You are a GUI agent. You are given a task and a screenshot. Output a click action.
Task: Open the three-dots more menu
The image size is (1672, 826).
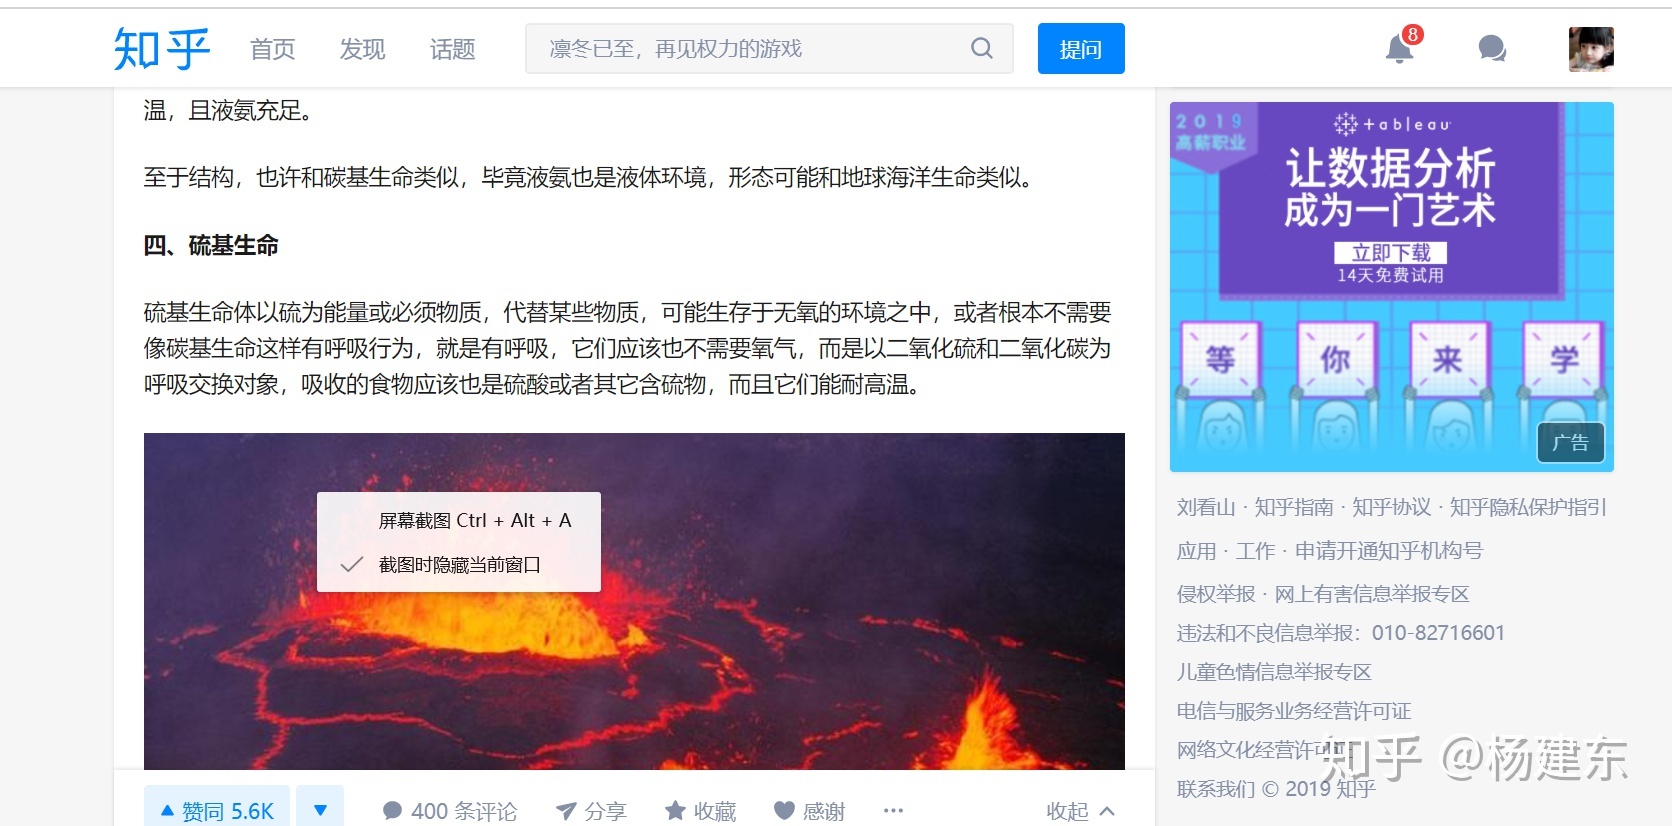893,811
